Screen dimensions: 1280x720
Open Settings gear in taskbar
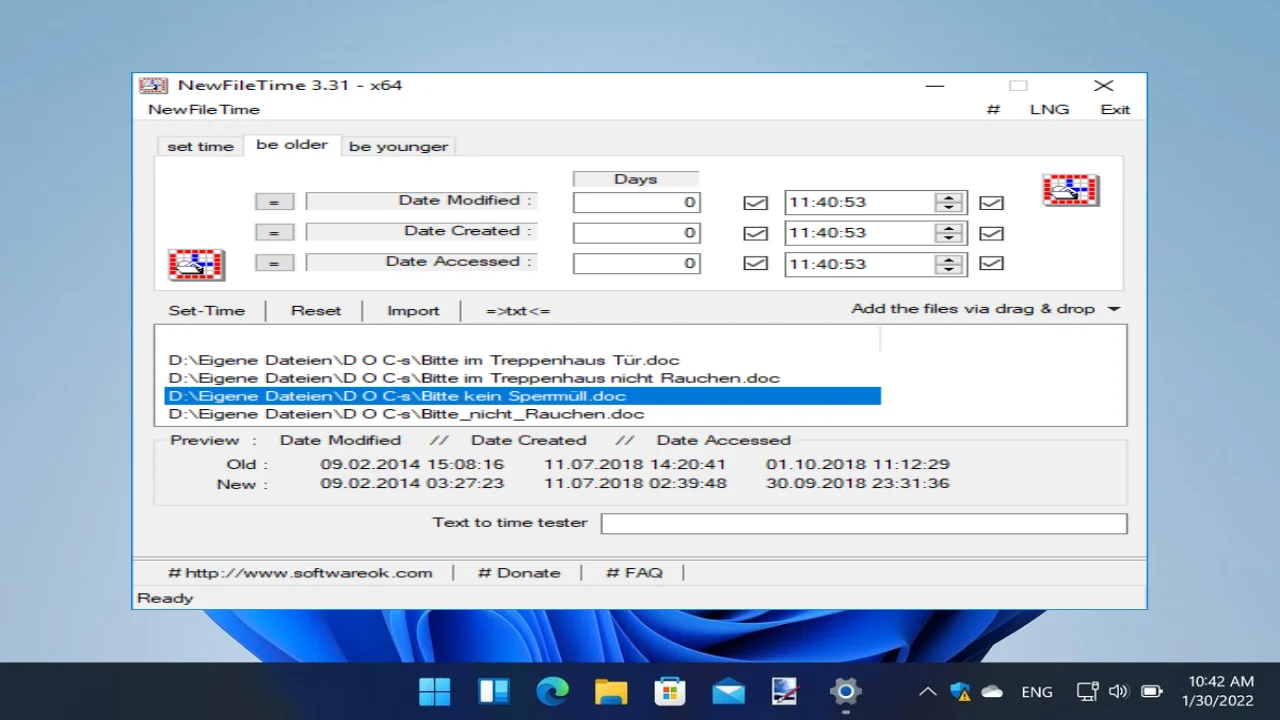pos(845,691)
